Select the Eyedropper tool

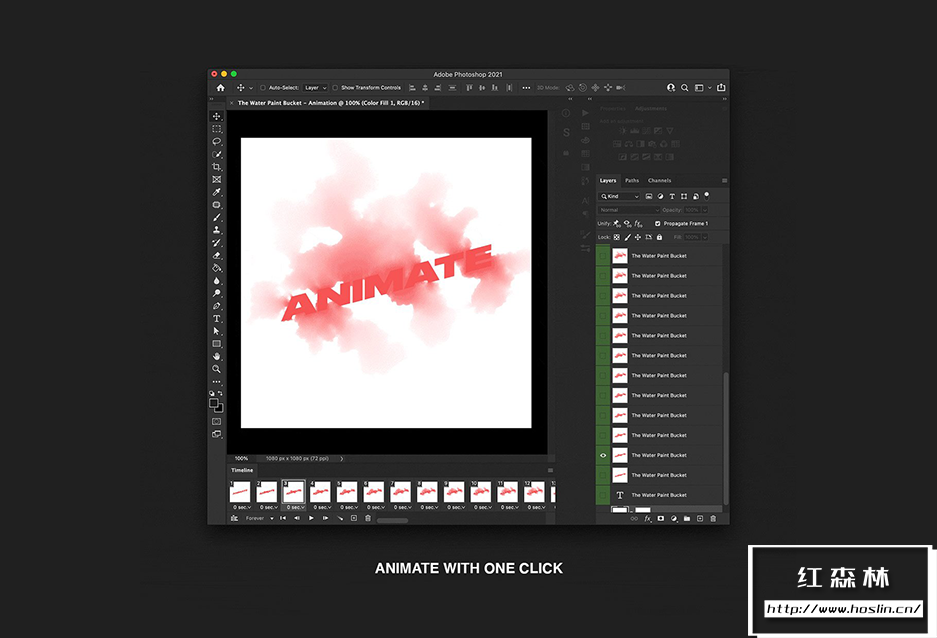pyautogui.click(x=216, y=192)
